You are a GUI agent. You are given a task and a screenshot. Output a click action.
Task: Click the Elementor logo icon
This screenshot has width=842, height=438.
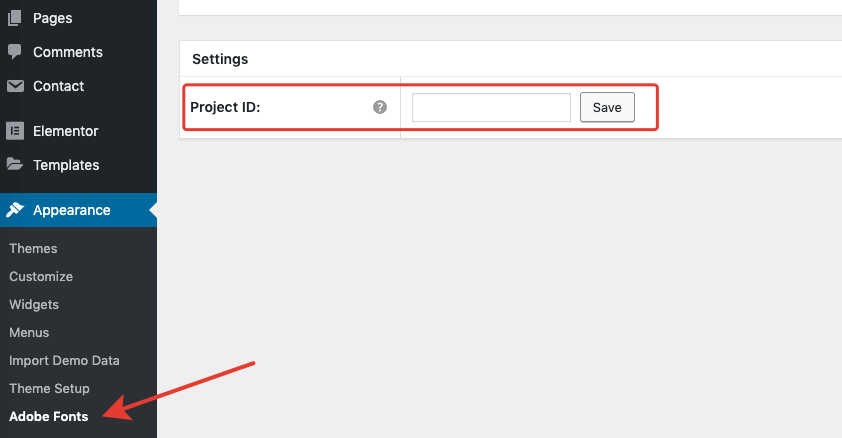pos(15,131)
